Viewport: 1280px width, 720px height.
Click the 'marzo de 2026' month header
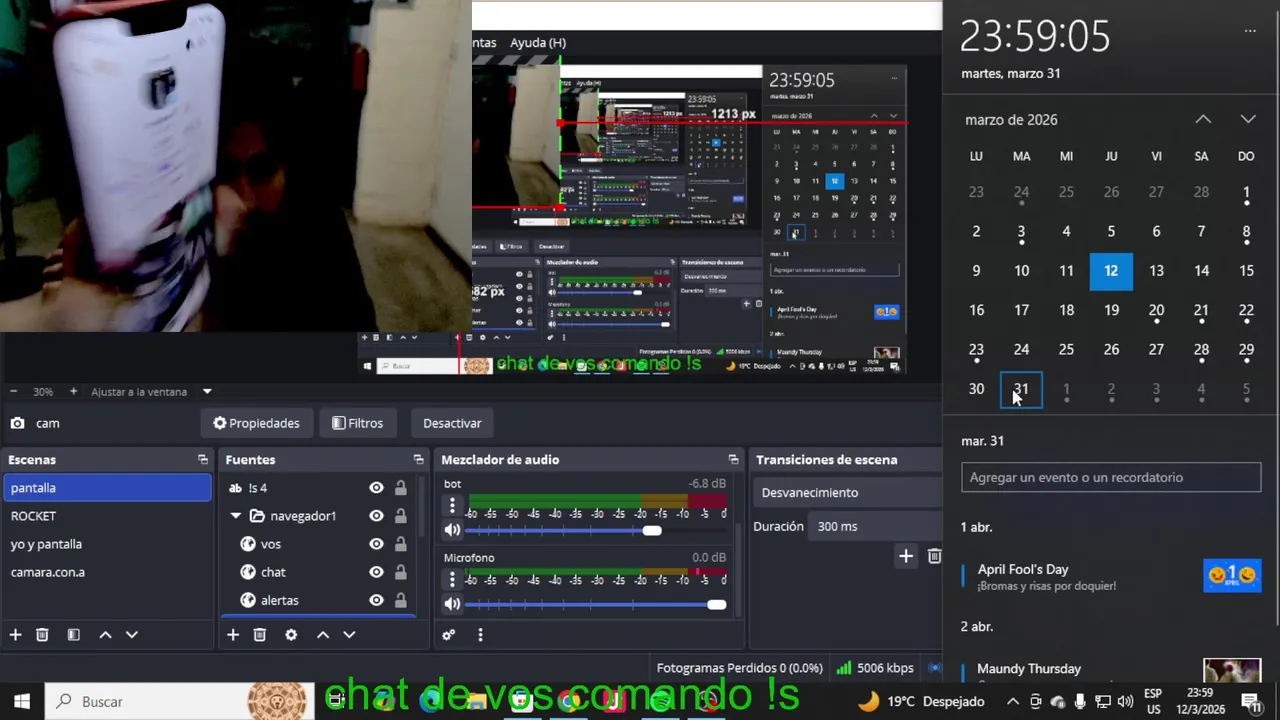[x=1011, y=120]
